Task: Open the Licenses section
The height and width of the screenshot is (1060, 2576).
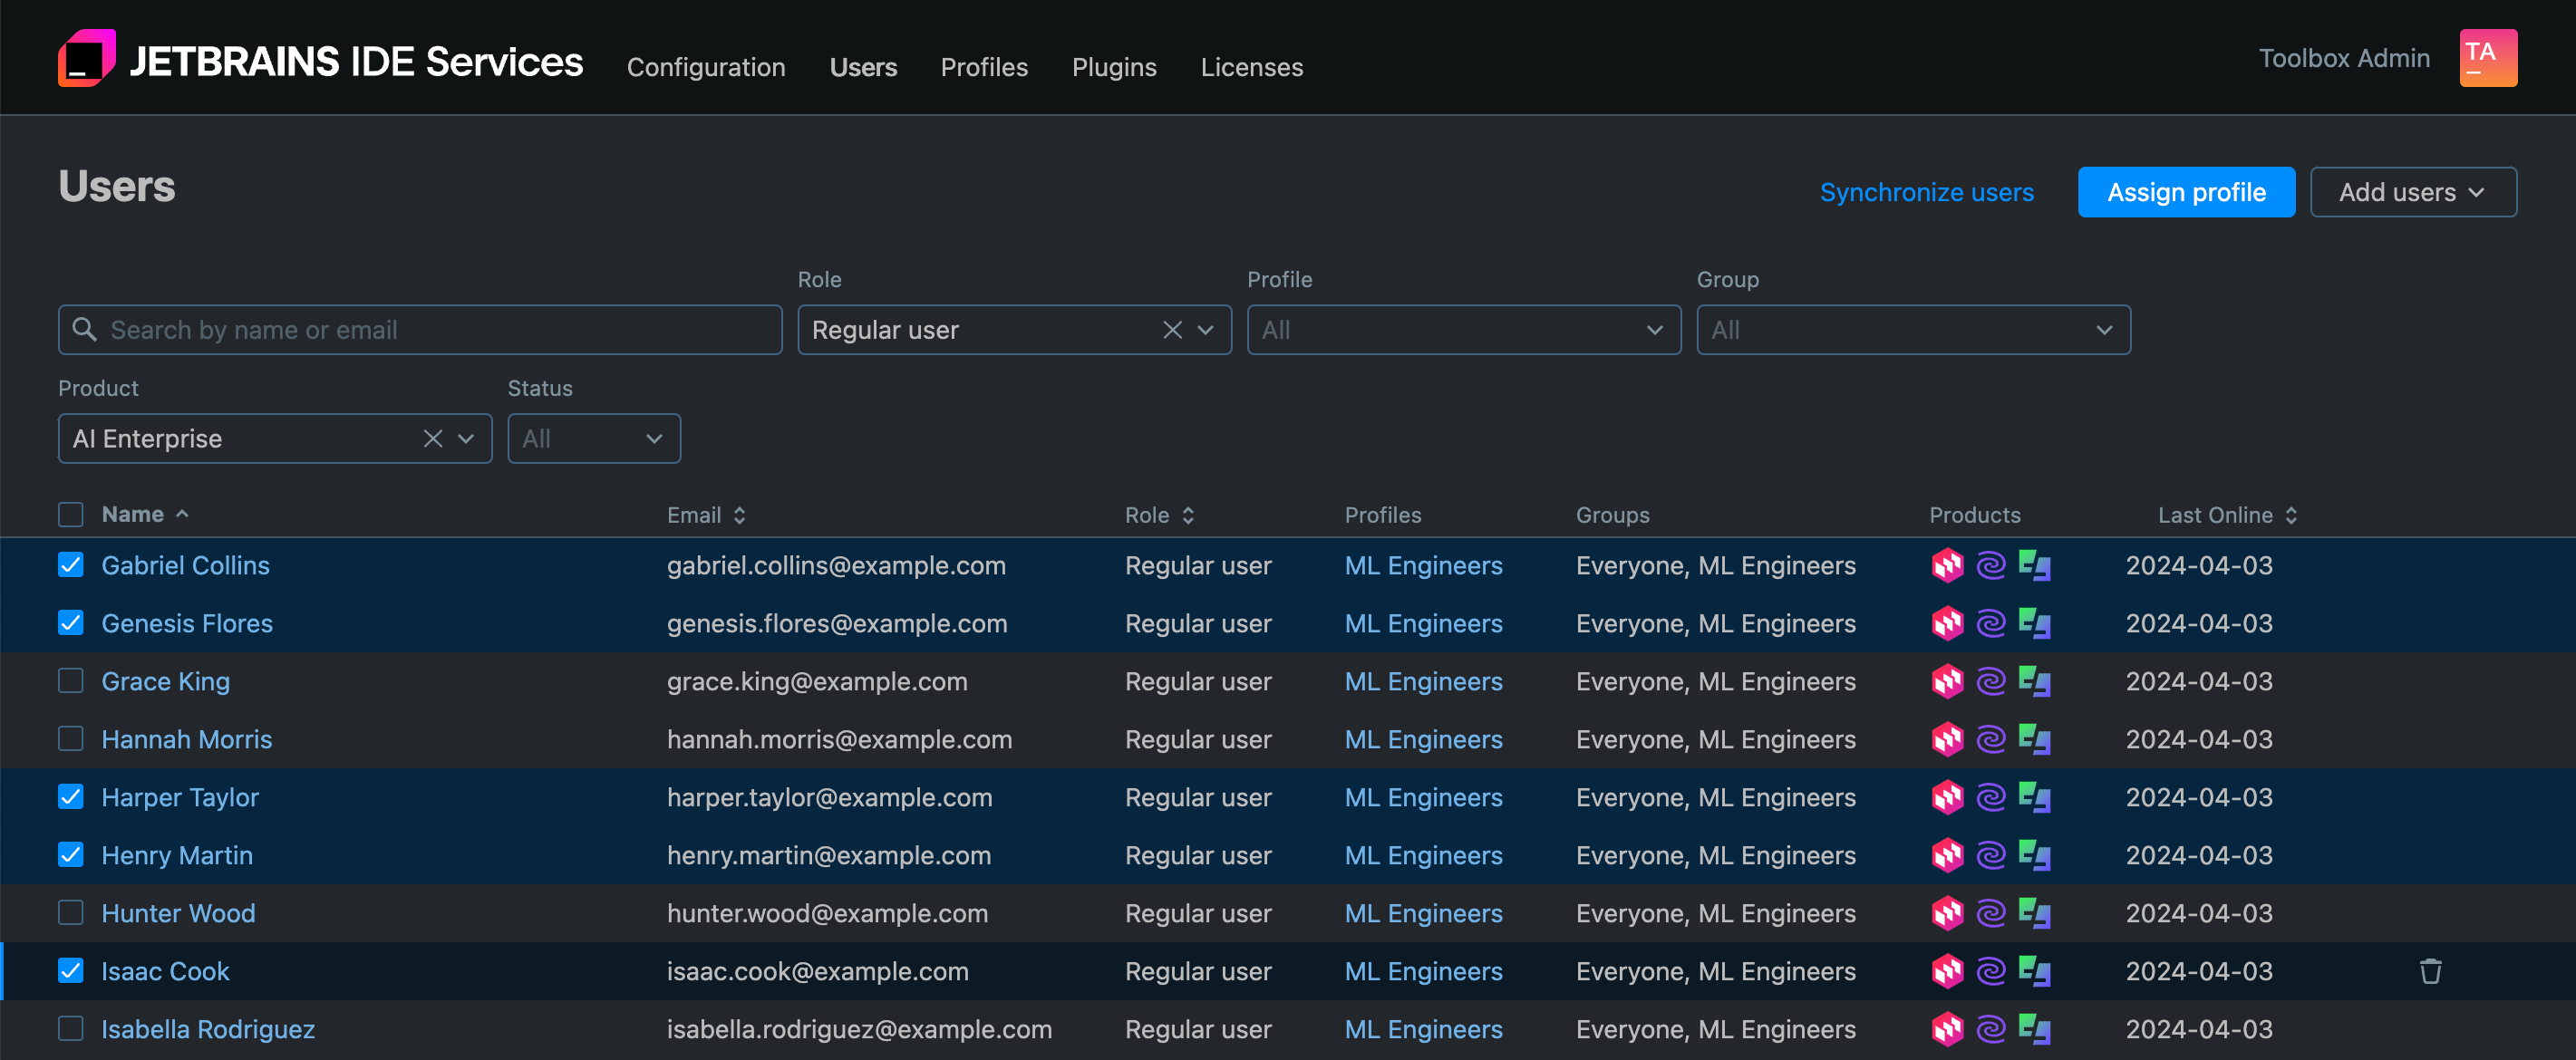Action: [1252, 67]
